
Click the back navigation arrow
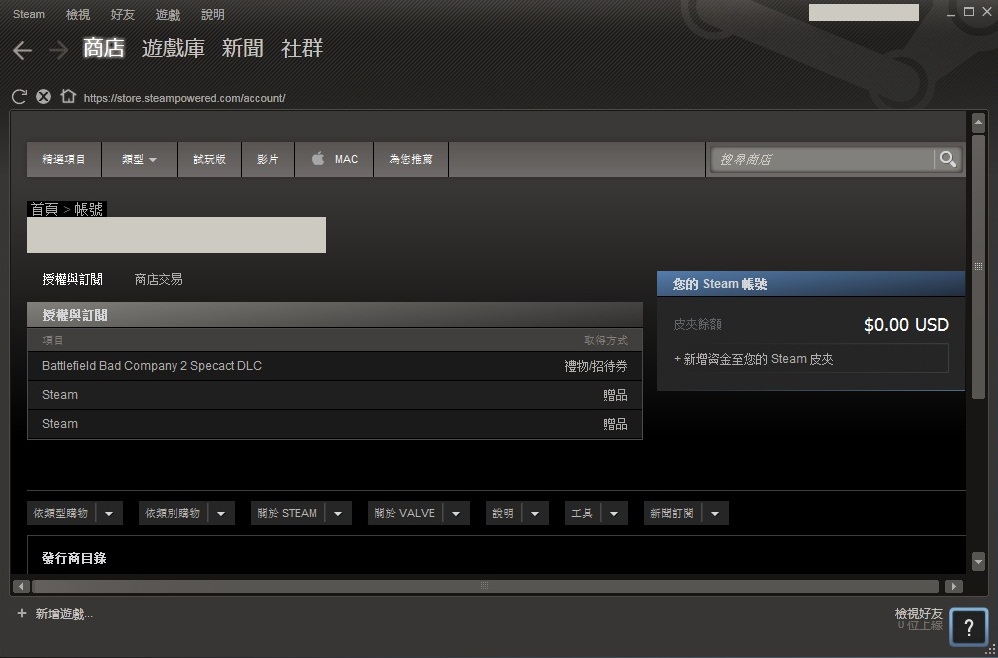coord(22,50)
